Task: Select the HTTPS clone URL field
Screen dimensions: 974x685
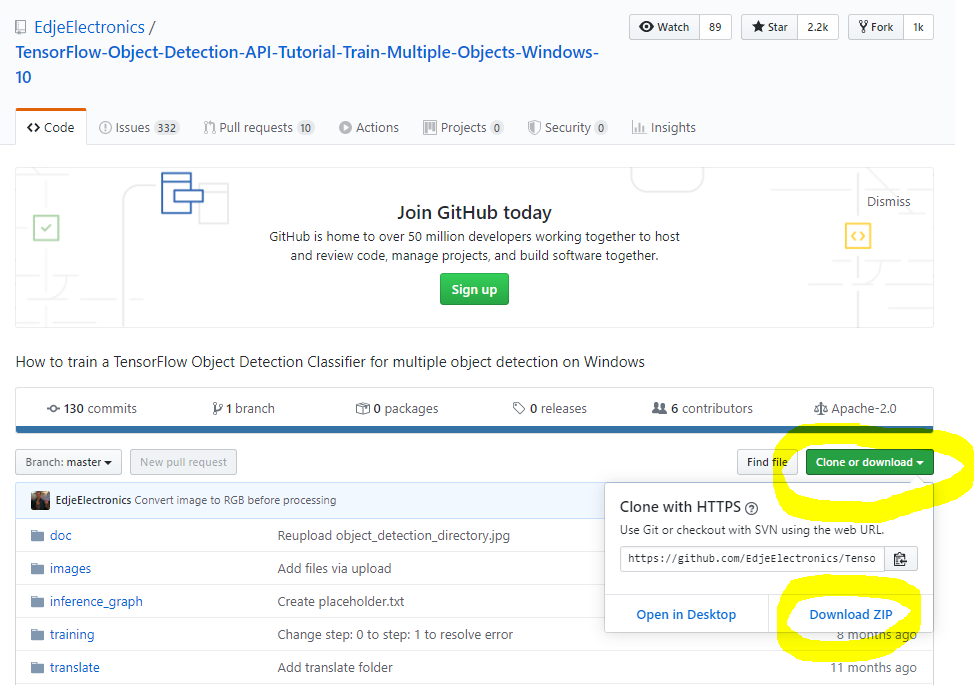Action: pos(752,559)
